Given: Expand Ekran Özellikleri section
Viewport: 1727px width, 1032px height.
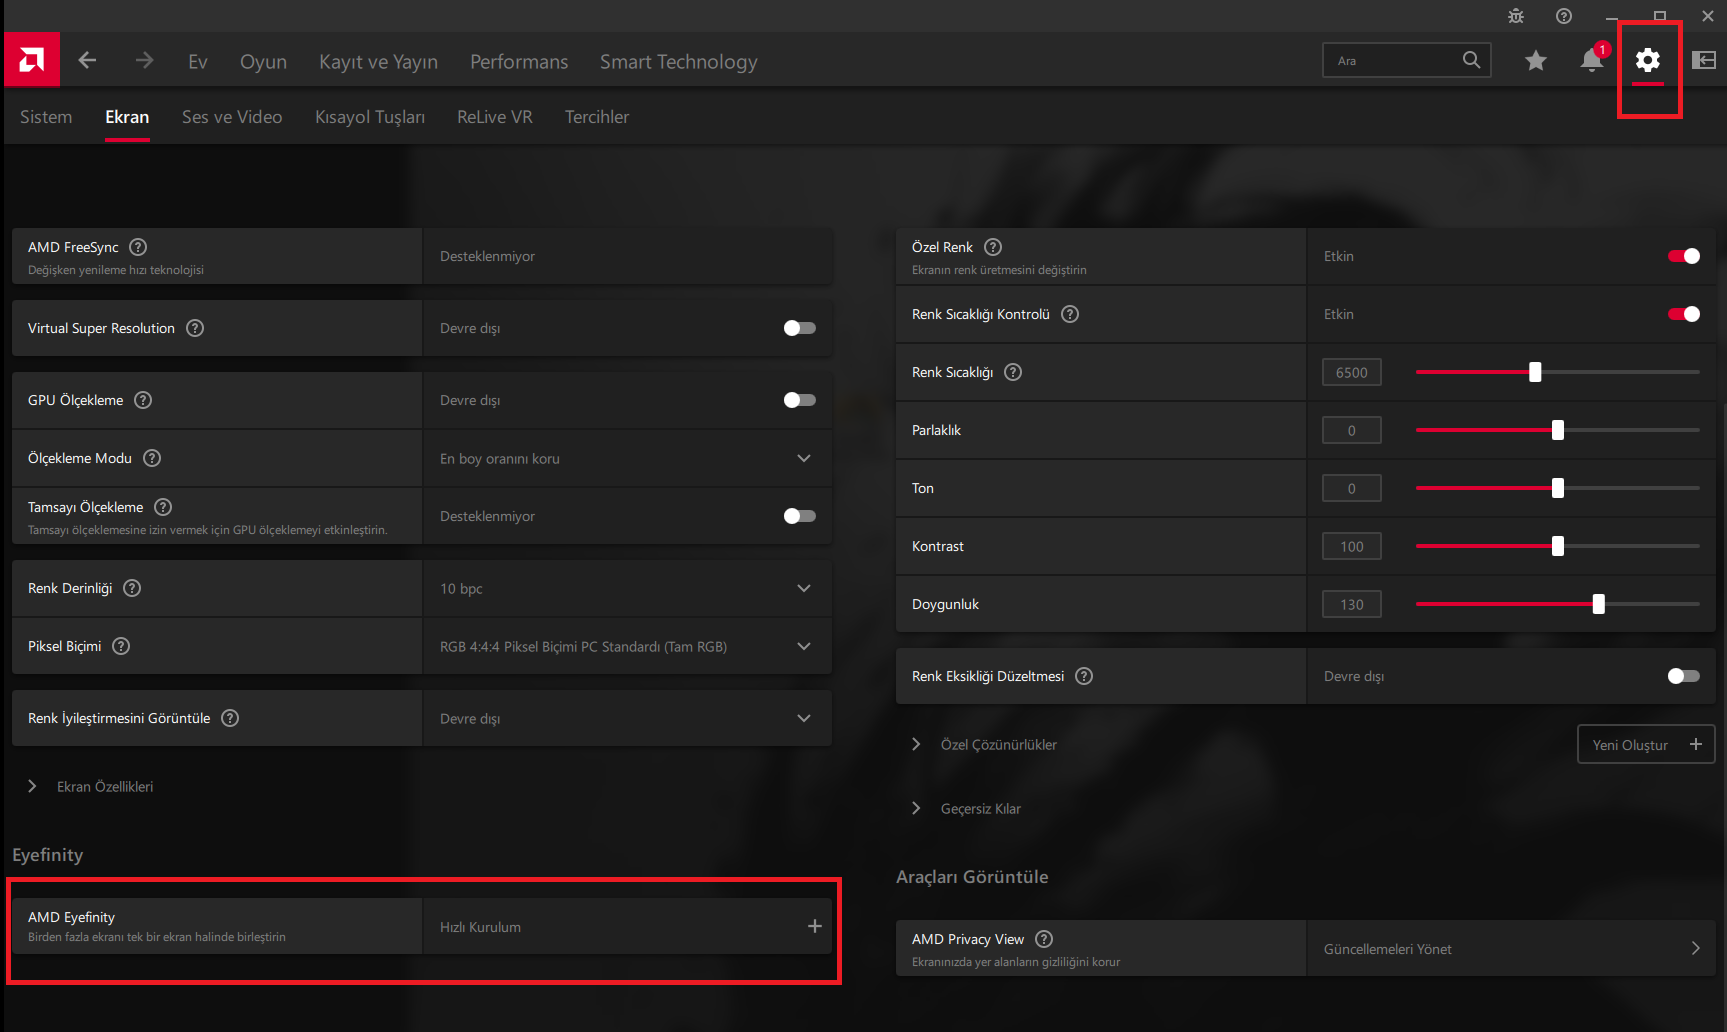Looking at the screenshot, I should coord(33,786).
